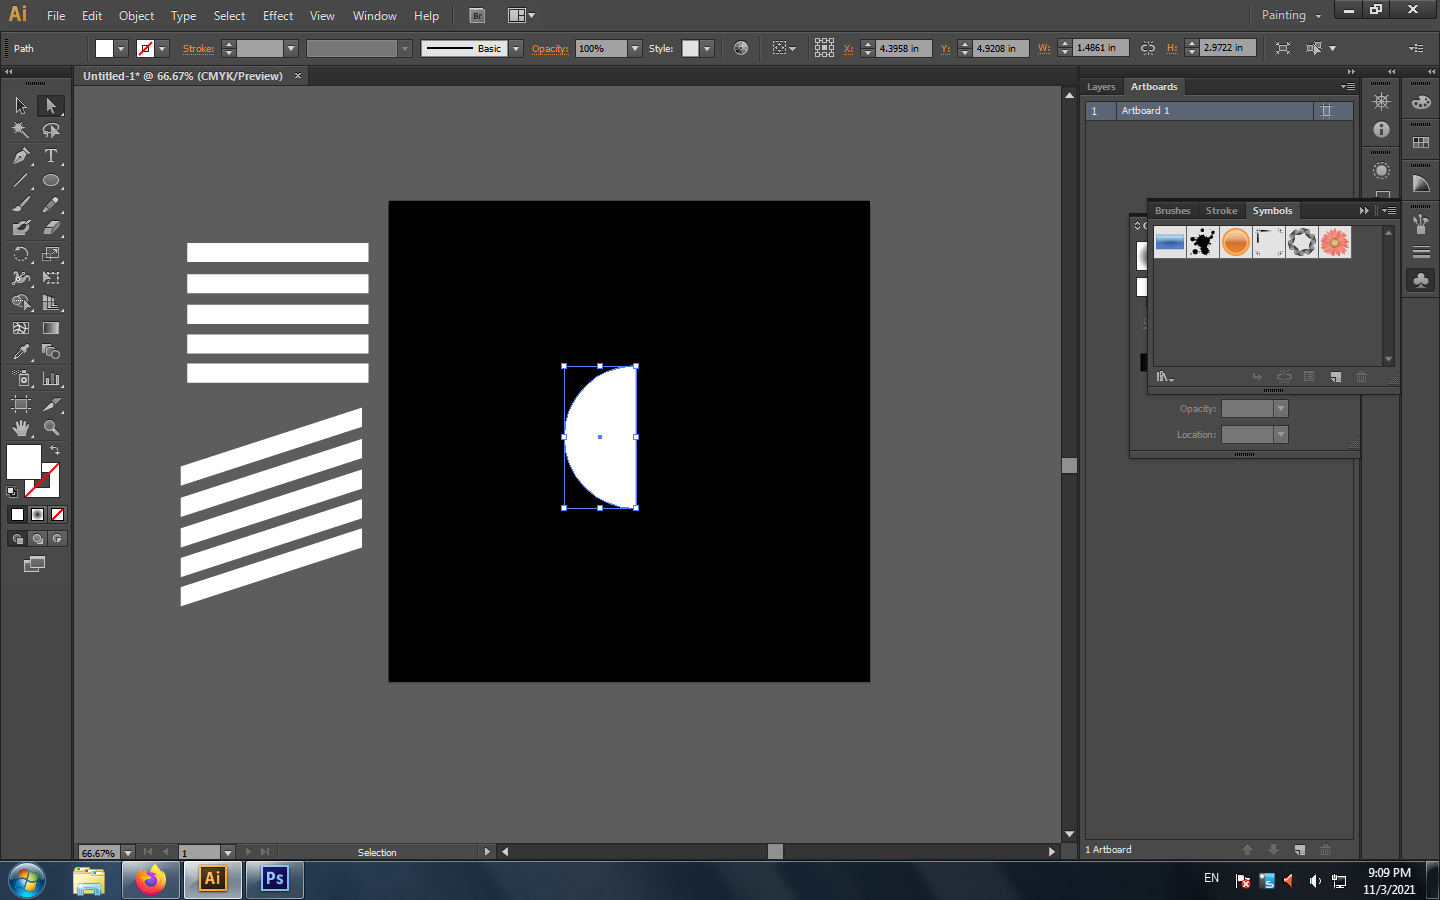The width and height of the screenshot is (1440, 900).
Task: Open the Painting workspace switcher
Action: pyautogui.click(x=1291, y=15)
